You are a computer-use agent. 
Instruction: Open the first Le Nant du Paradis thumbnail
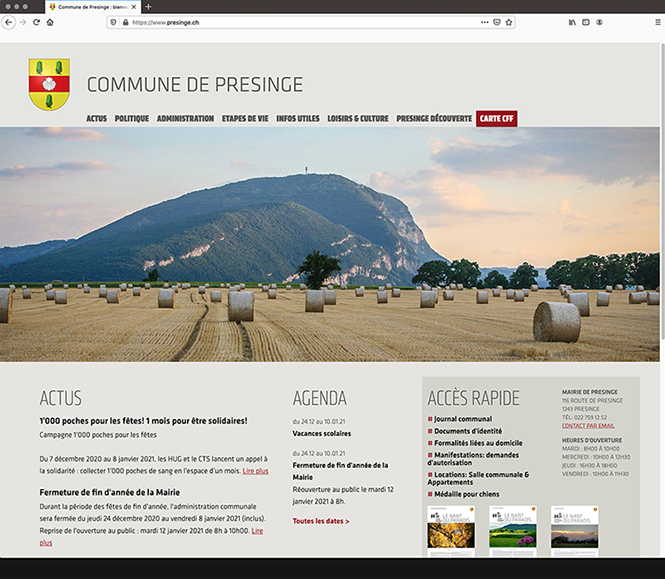point(451,528)
